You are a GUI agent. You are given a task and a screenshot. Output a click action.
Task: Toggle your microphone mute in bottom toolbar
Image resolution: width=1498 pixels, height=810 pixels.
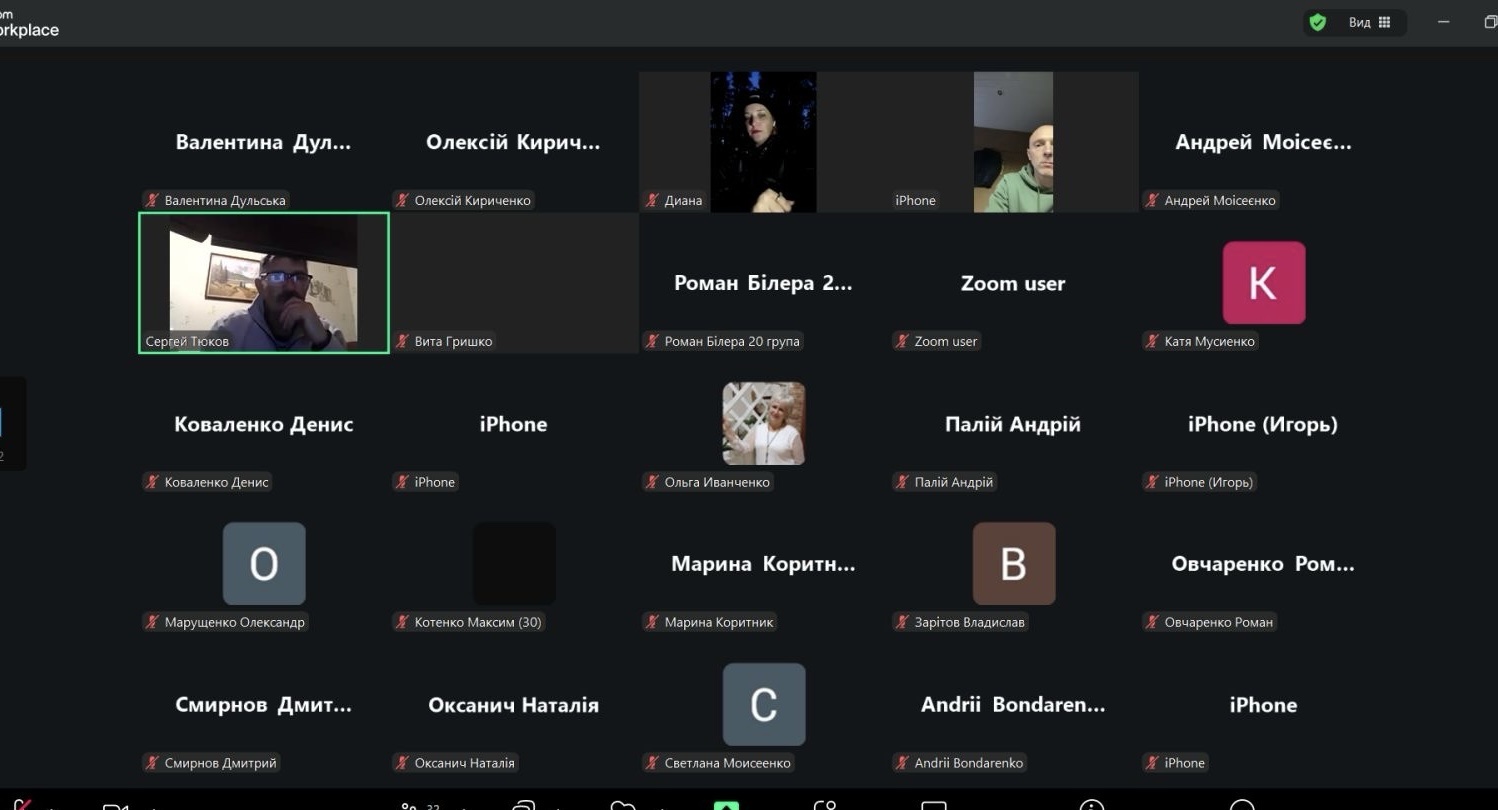click(22, 805)
